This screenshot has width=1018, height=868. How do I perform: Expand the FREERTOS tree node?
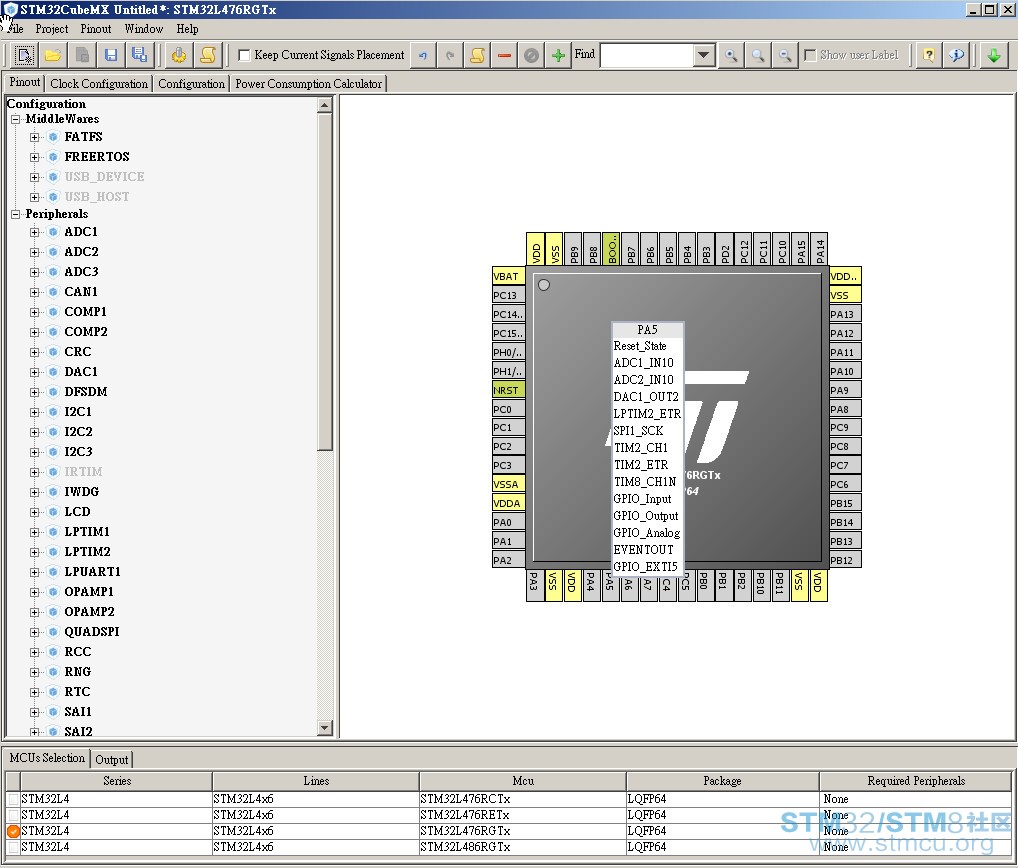point(34,157)
